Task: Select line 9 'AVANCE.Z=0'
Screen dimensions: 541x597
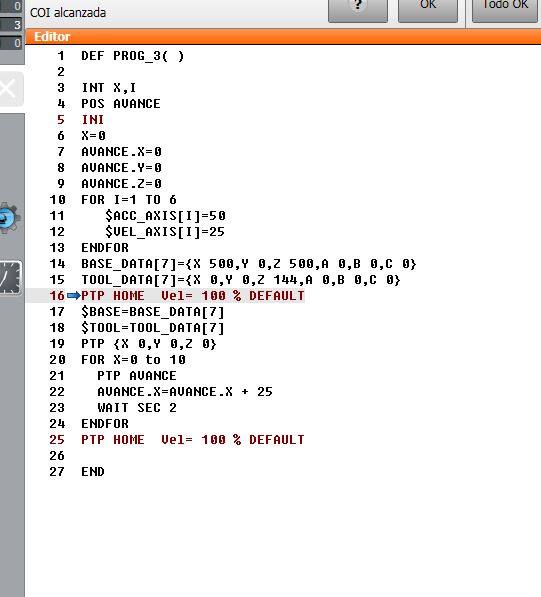Action: pos(121,184)
